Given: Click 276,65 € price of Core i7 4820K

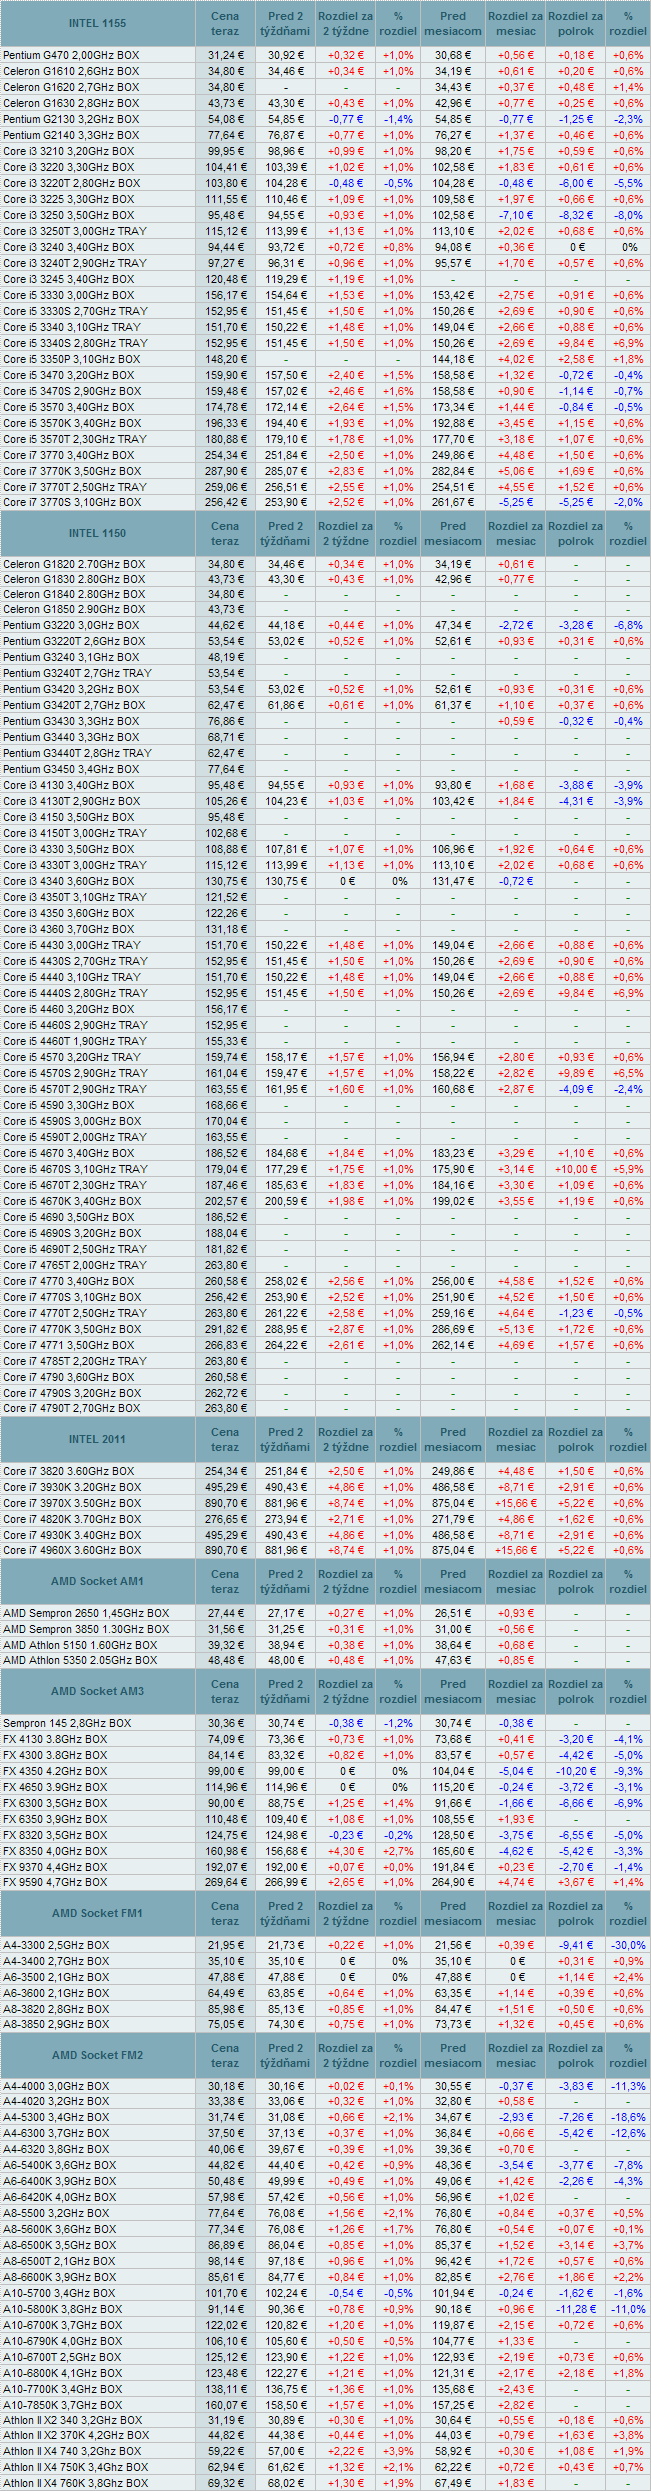Looking at the screenshot, I should (x=225, y=1519).
